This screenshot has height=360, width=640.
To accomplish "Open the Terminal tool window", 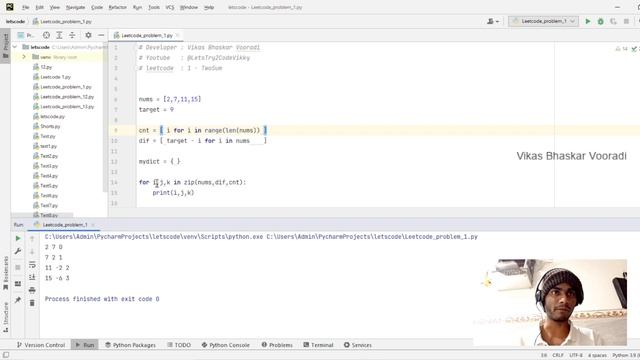I will (318, 345).
